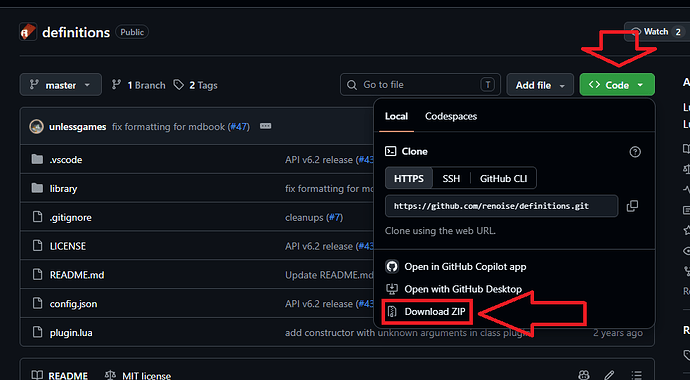Open the .vscode folder icon
The height and width of the screenshot is (380, 690).
(x=37, y=159)
